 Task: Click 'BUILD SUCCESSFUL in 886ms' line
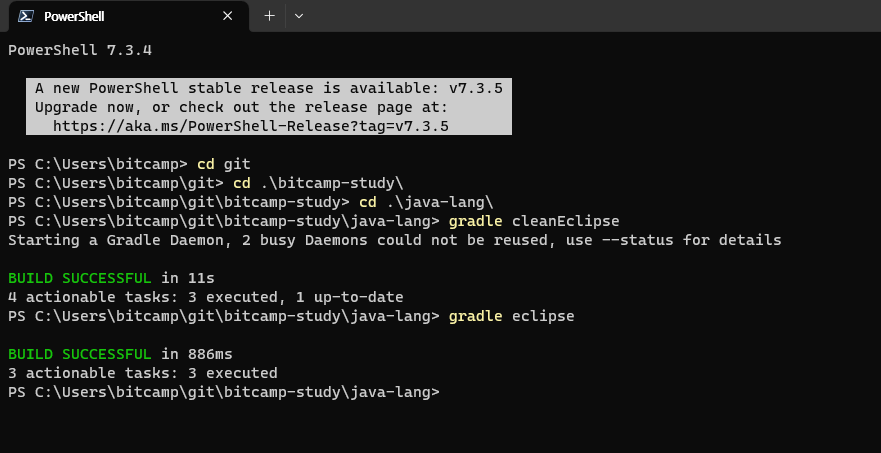[x=120, y=354]
